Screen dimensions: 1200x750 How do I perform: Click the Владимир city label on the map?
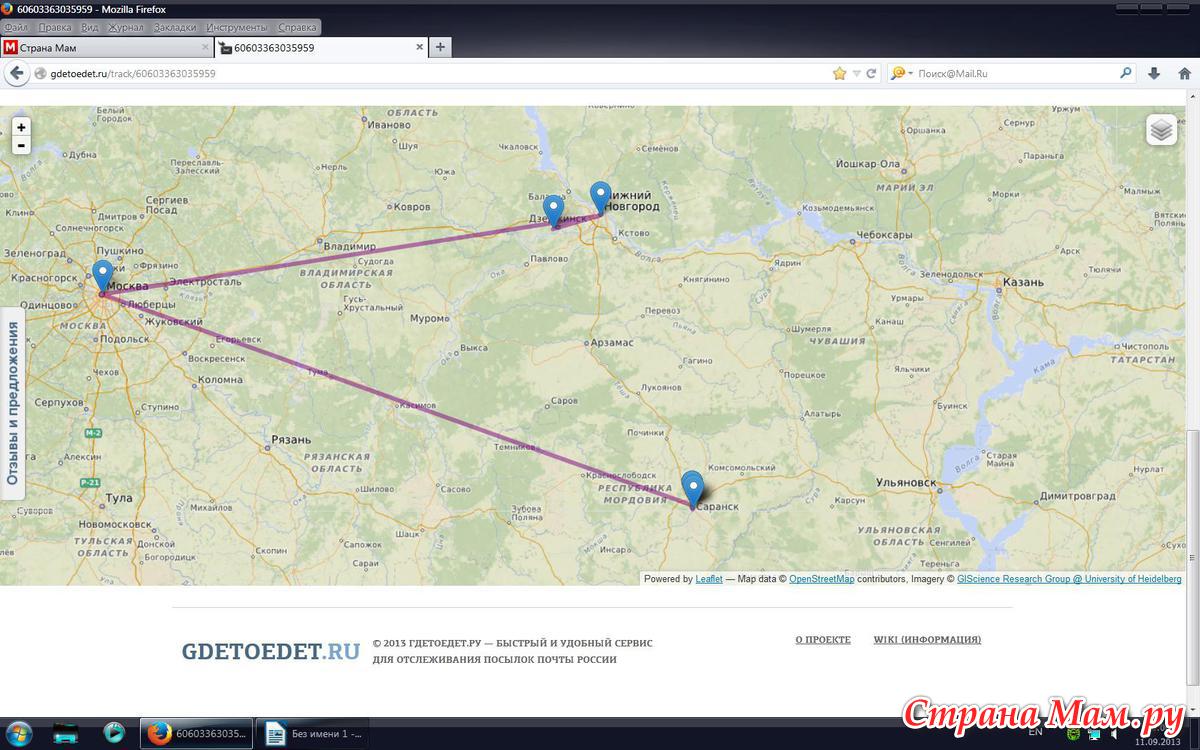pyautogui.click(x=350, y=247)
